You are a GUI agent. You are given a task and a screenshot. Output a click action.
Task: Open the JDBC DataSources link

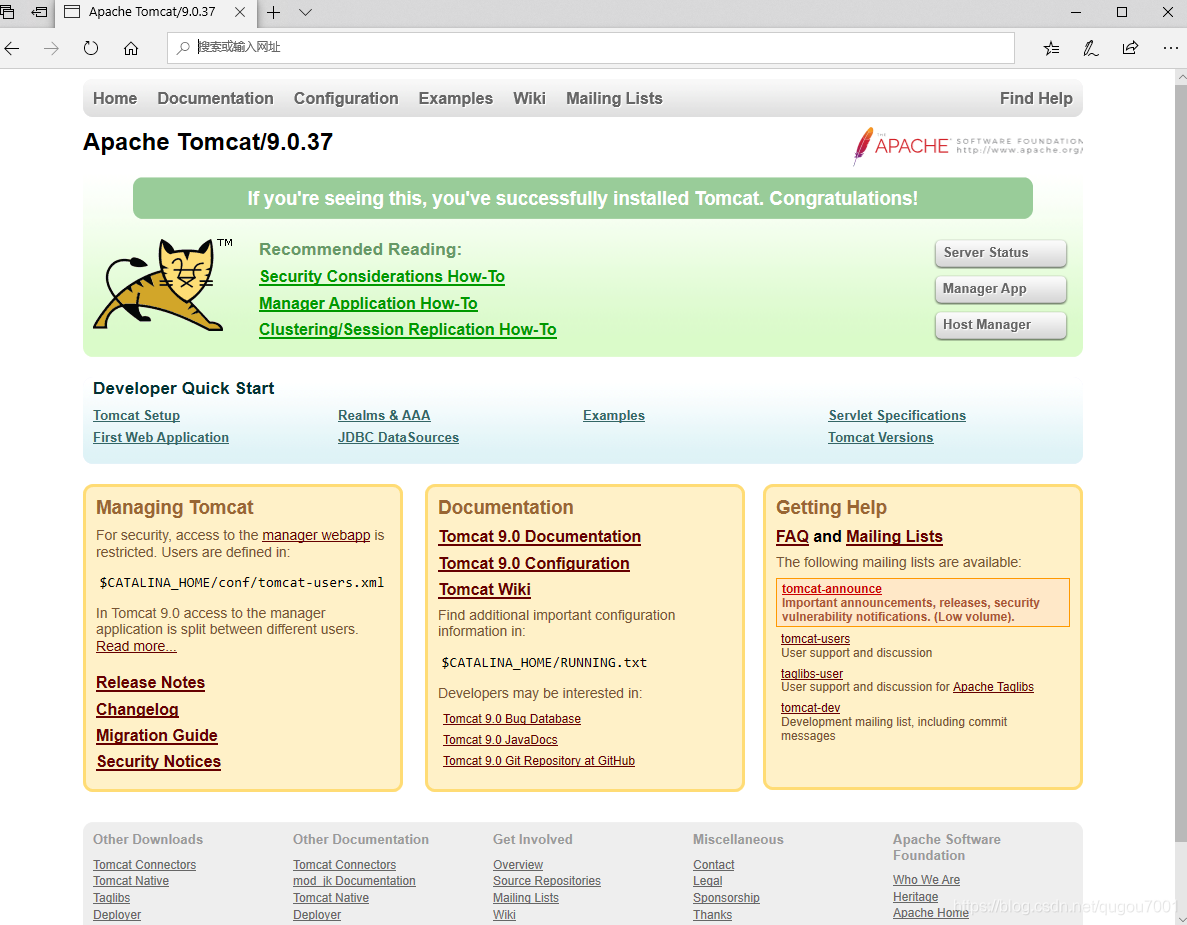tap(398, 438)
